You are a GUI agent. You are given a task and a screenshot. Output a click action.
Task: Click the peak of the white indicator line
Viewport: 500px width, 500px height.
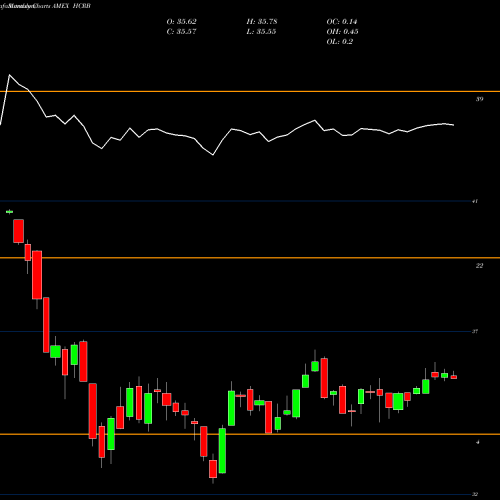[x=9, y=75]
